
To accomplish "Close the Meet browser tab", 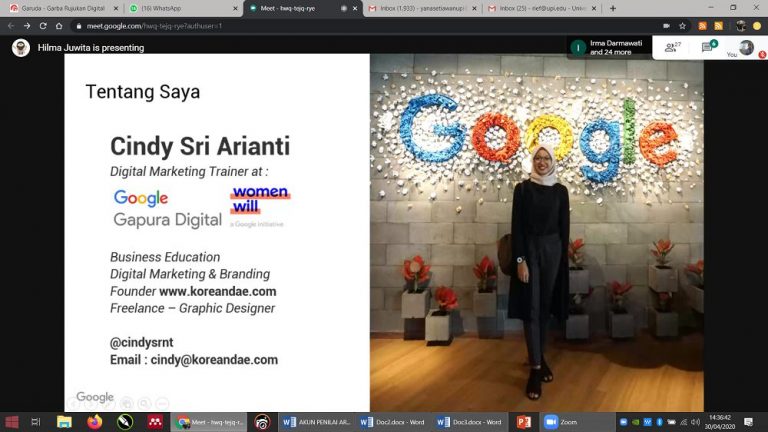I will point(355,8).
